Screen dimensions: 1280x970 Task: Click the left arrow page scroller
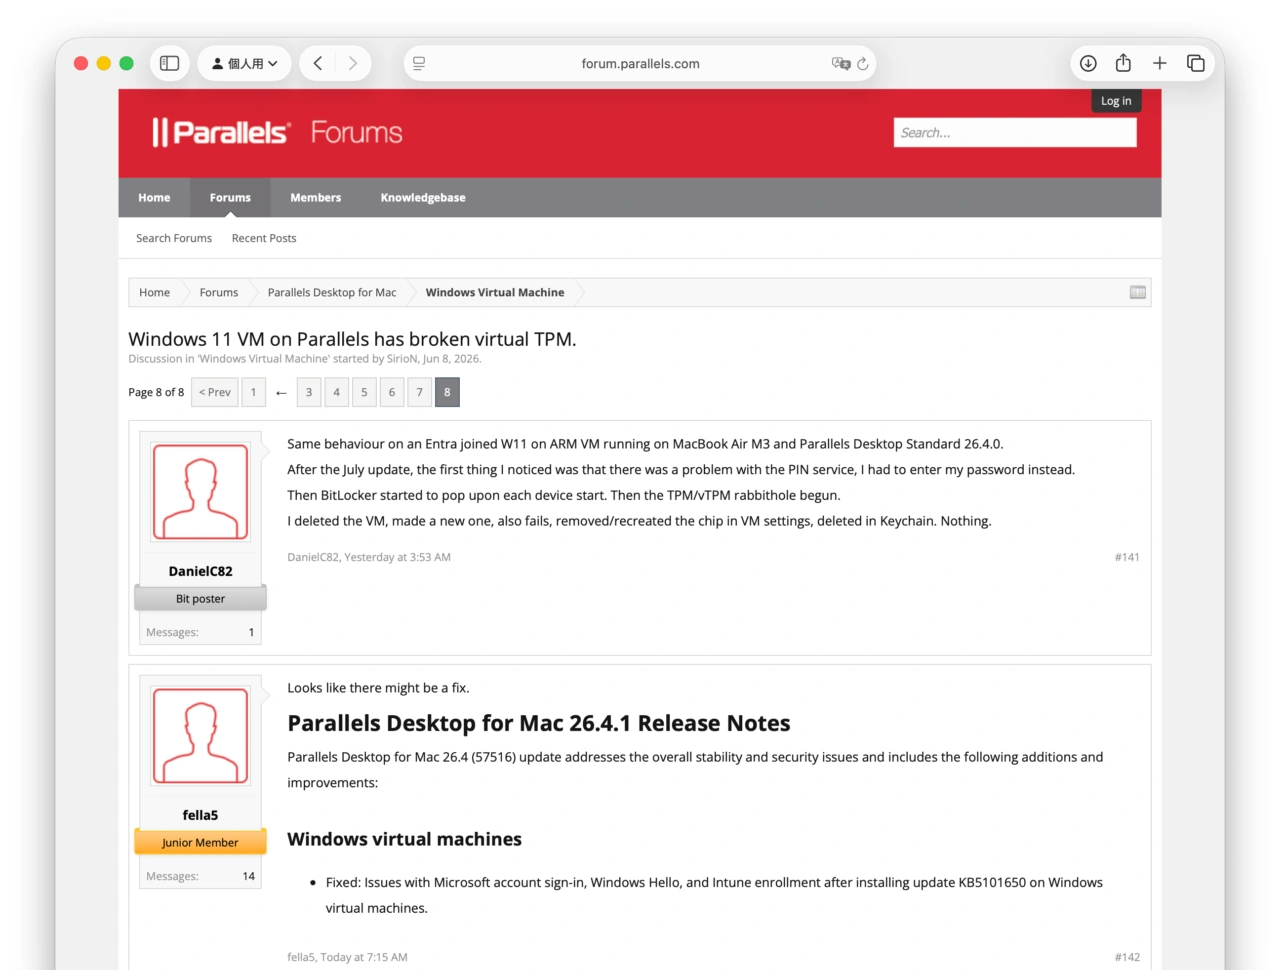281,392
